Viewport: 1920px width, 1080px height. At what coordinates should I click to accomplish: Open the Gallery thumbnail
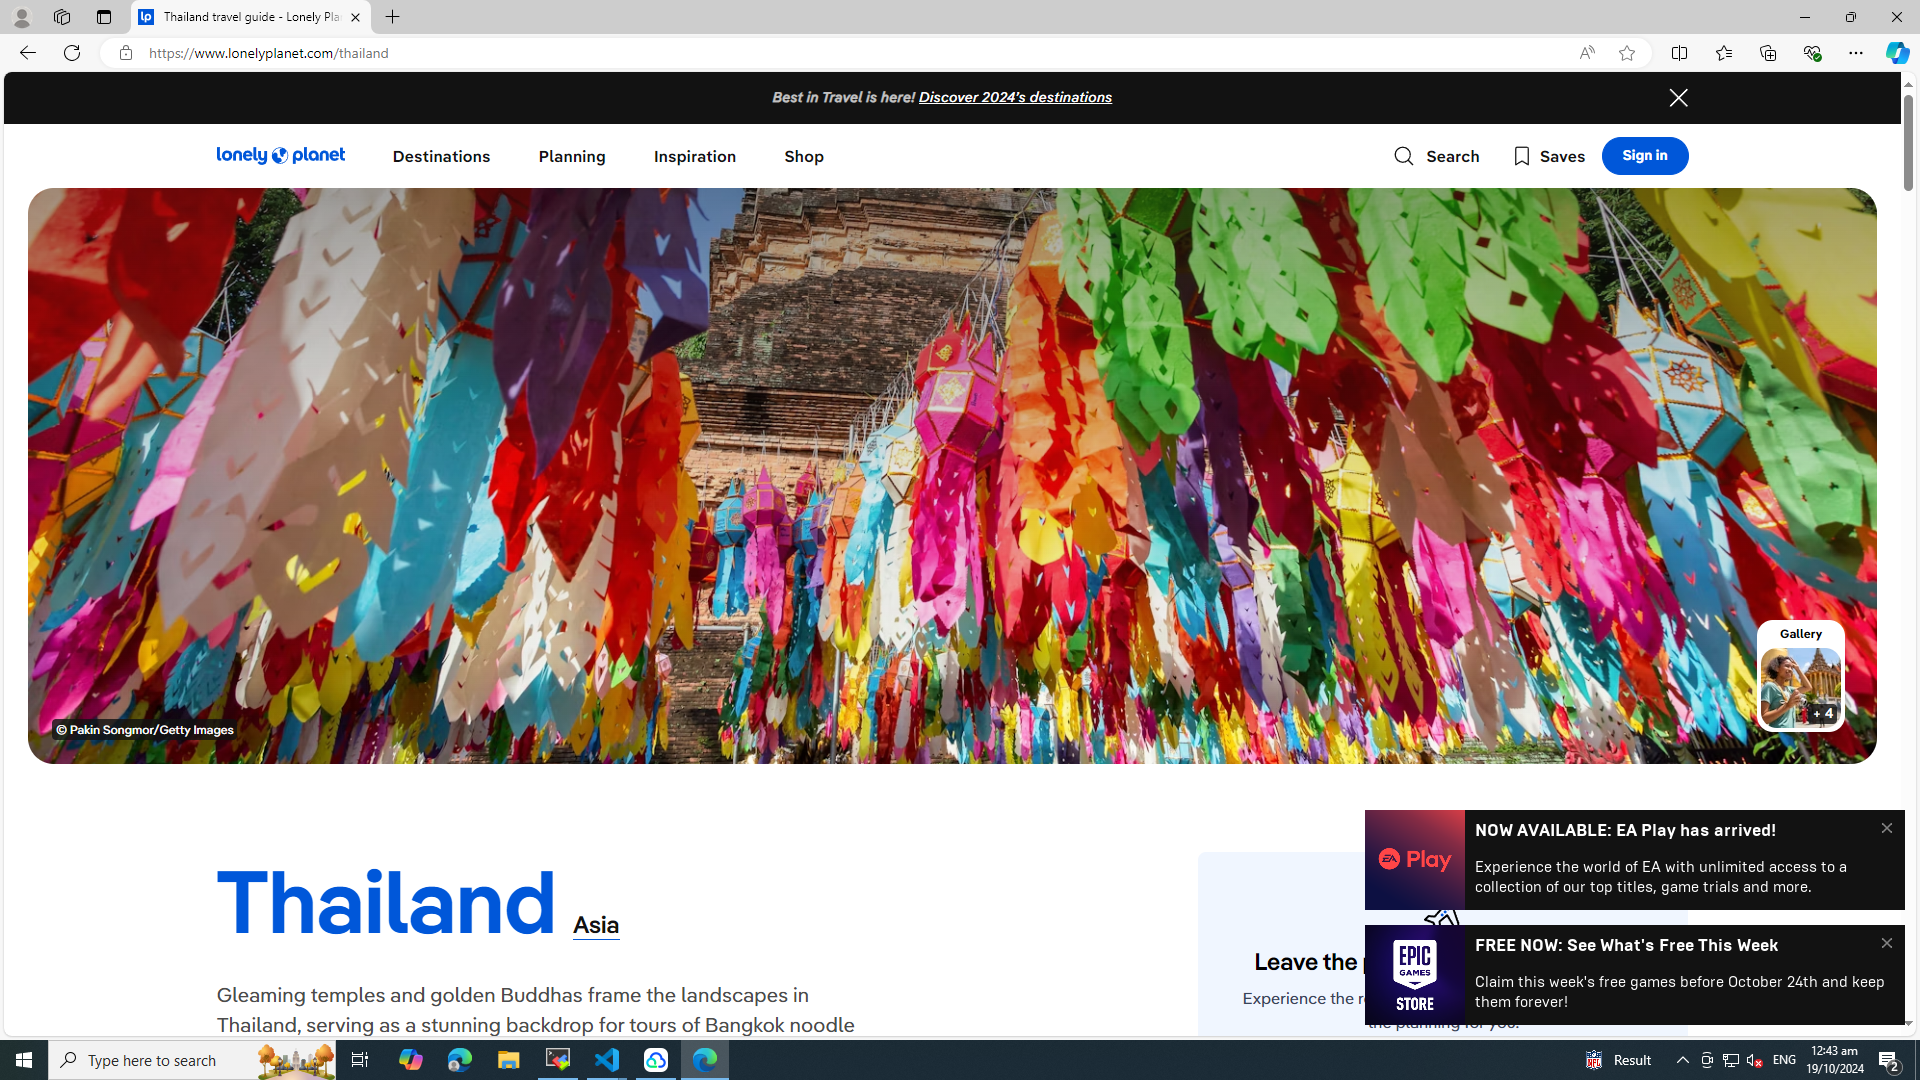(1800, 686)
